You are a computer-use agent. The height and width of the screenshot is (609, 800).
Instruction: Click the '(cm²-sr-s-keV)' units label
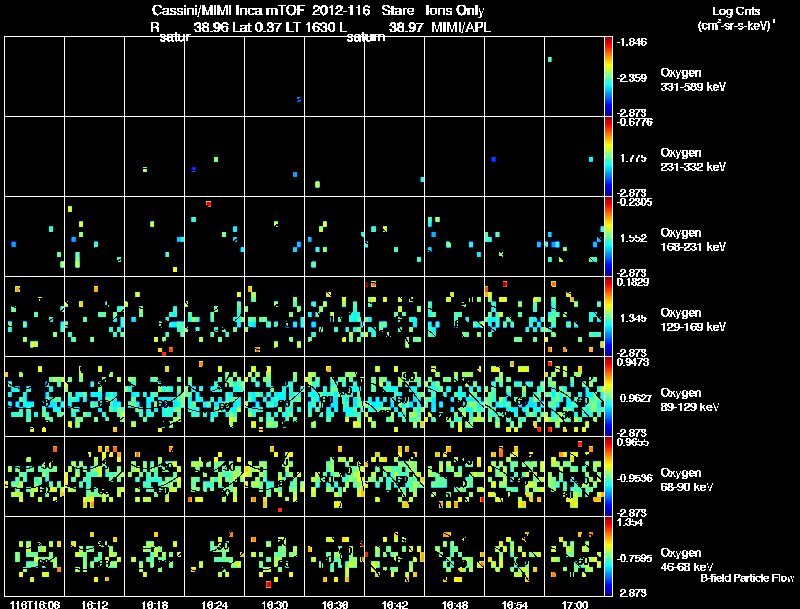(x=736, y=26)
